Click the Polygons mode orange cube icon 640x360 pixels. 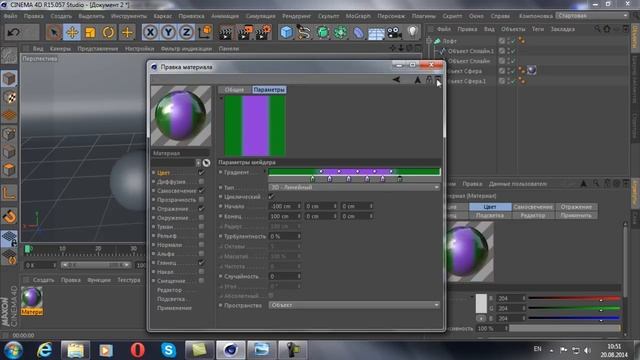point(9,169)
